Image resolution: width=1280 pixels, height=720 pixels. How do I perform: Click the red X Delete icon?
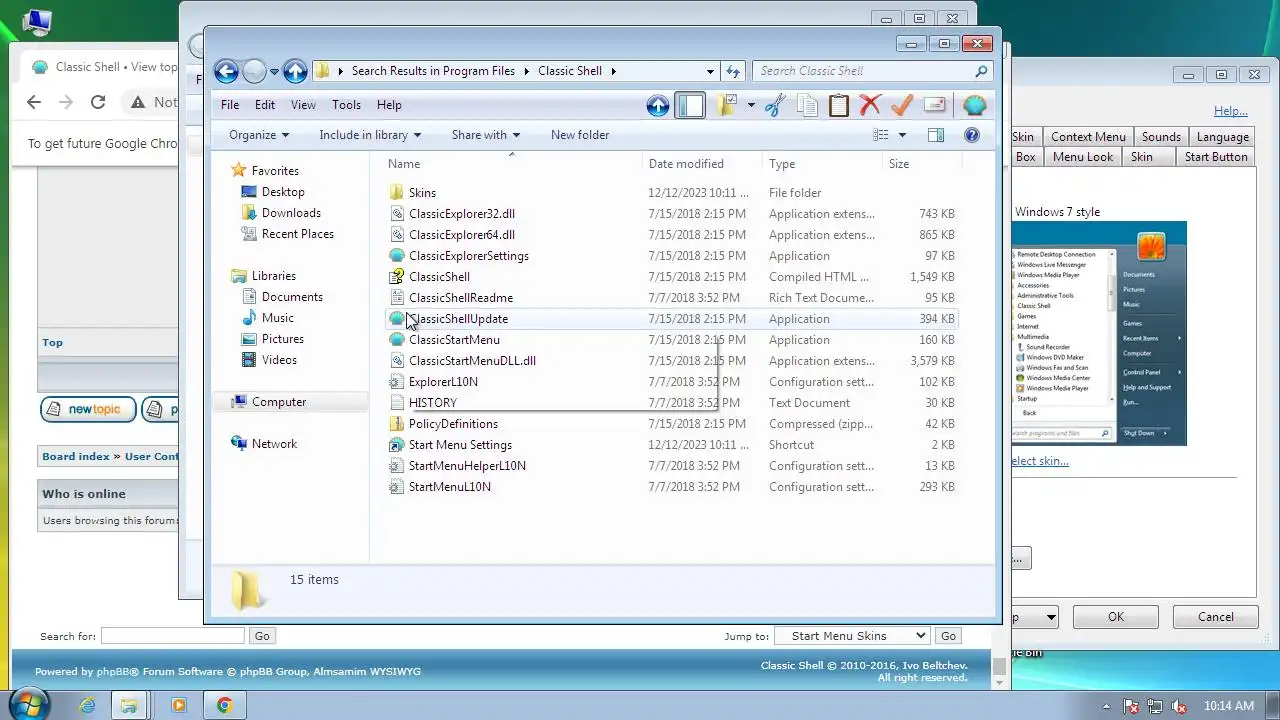[x=870, y=105]
